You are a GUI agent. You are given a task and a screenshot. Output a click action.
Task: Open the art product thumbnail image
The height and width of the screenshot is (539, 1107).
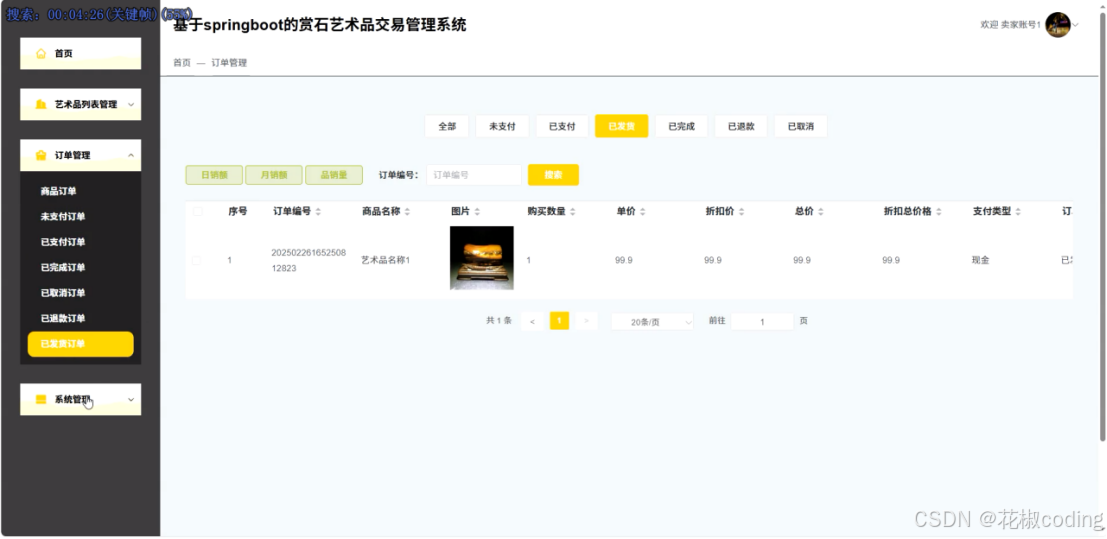481,258
